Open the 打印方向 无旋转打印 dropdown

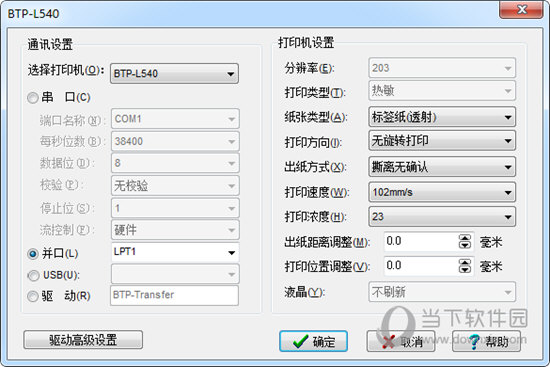(x=442, y=141)
